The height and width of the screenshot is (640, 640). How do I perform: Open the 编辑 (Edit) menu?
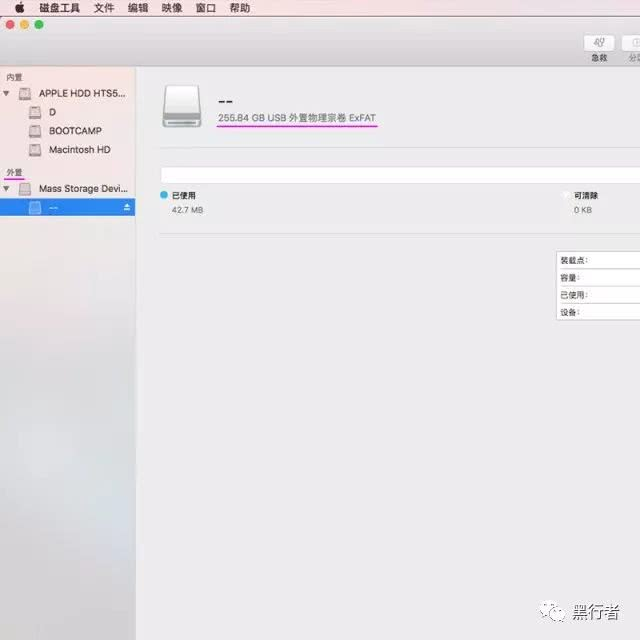point(138,7)
